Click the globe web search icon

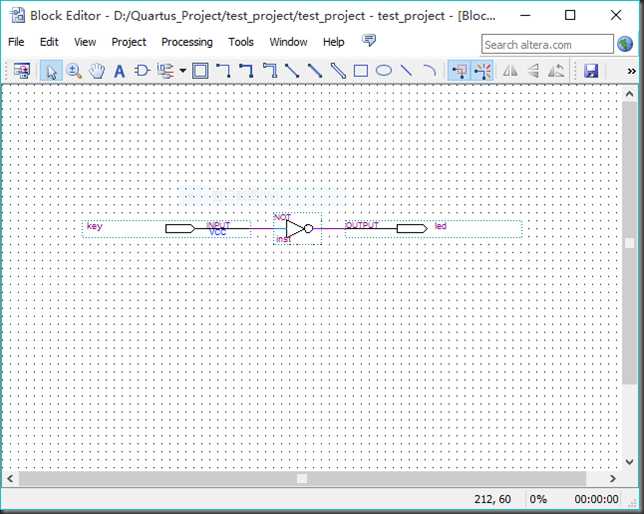coord(625,44)
